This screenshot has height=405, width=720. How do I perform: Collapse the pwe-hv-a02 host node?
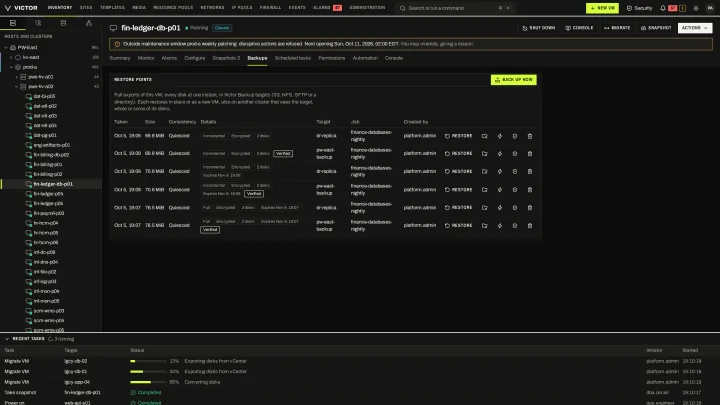[x=17, y=86]
